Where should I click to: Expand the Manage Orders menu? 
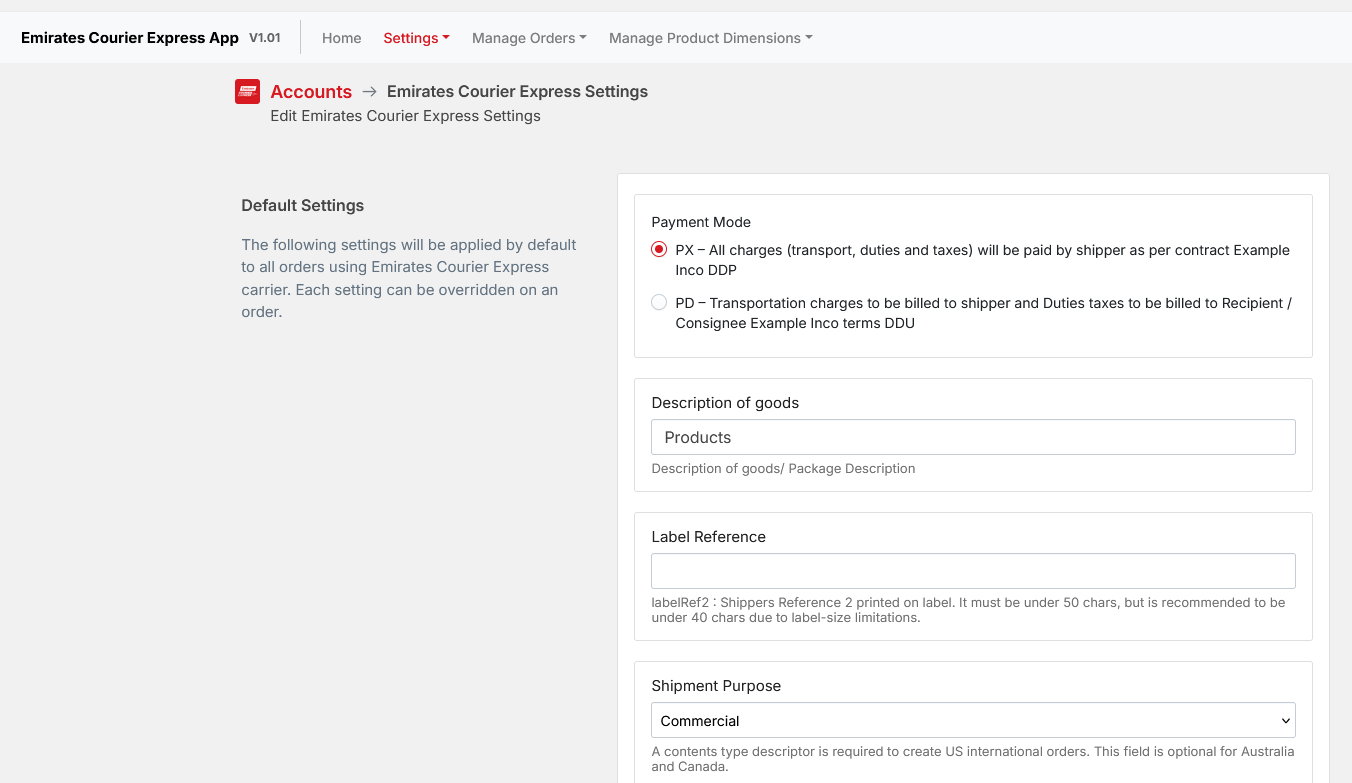pos(529,38)
